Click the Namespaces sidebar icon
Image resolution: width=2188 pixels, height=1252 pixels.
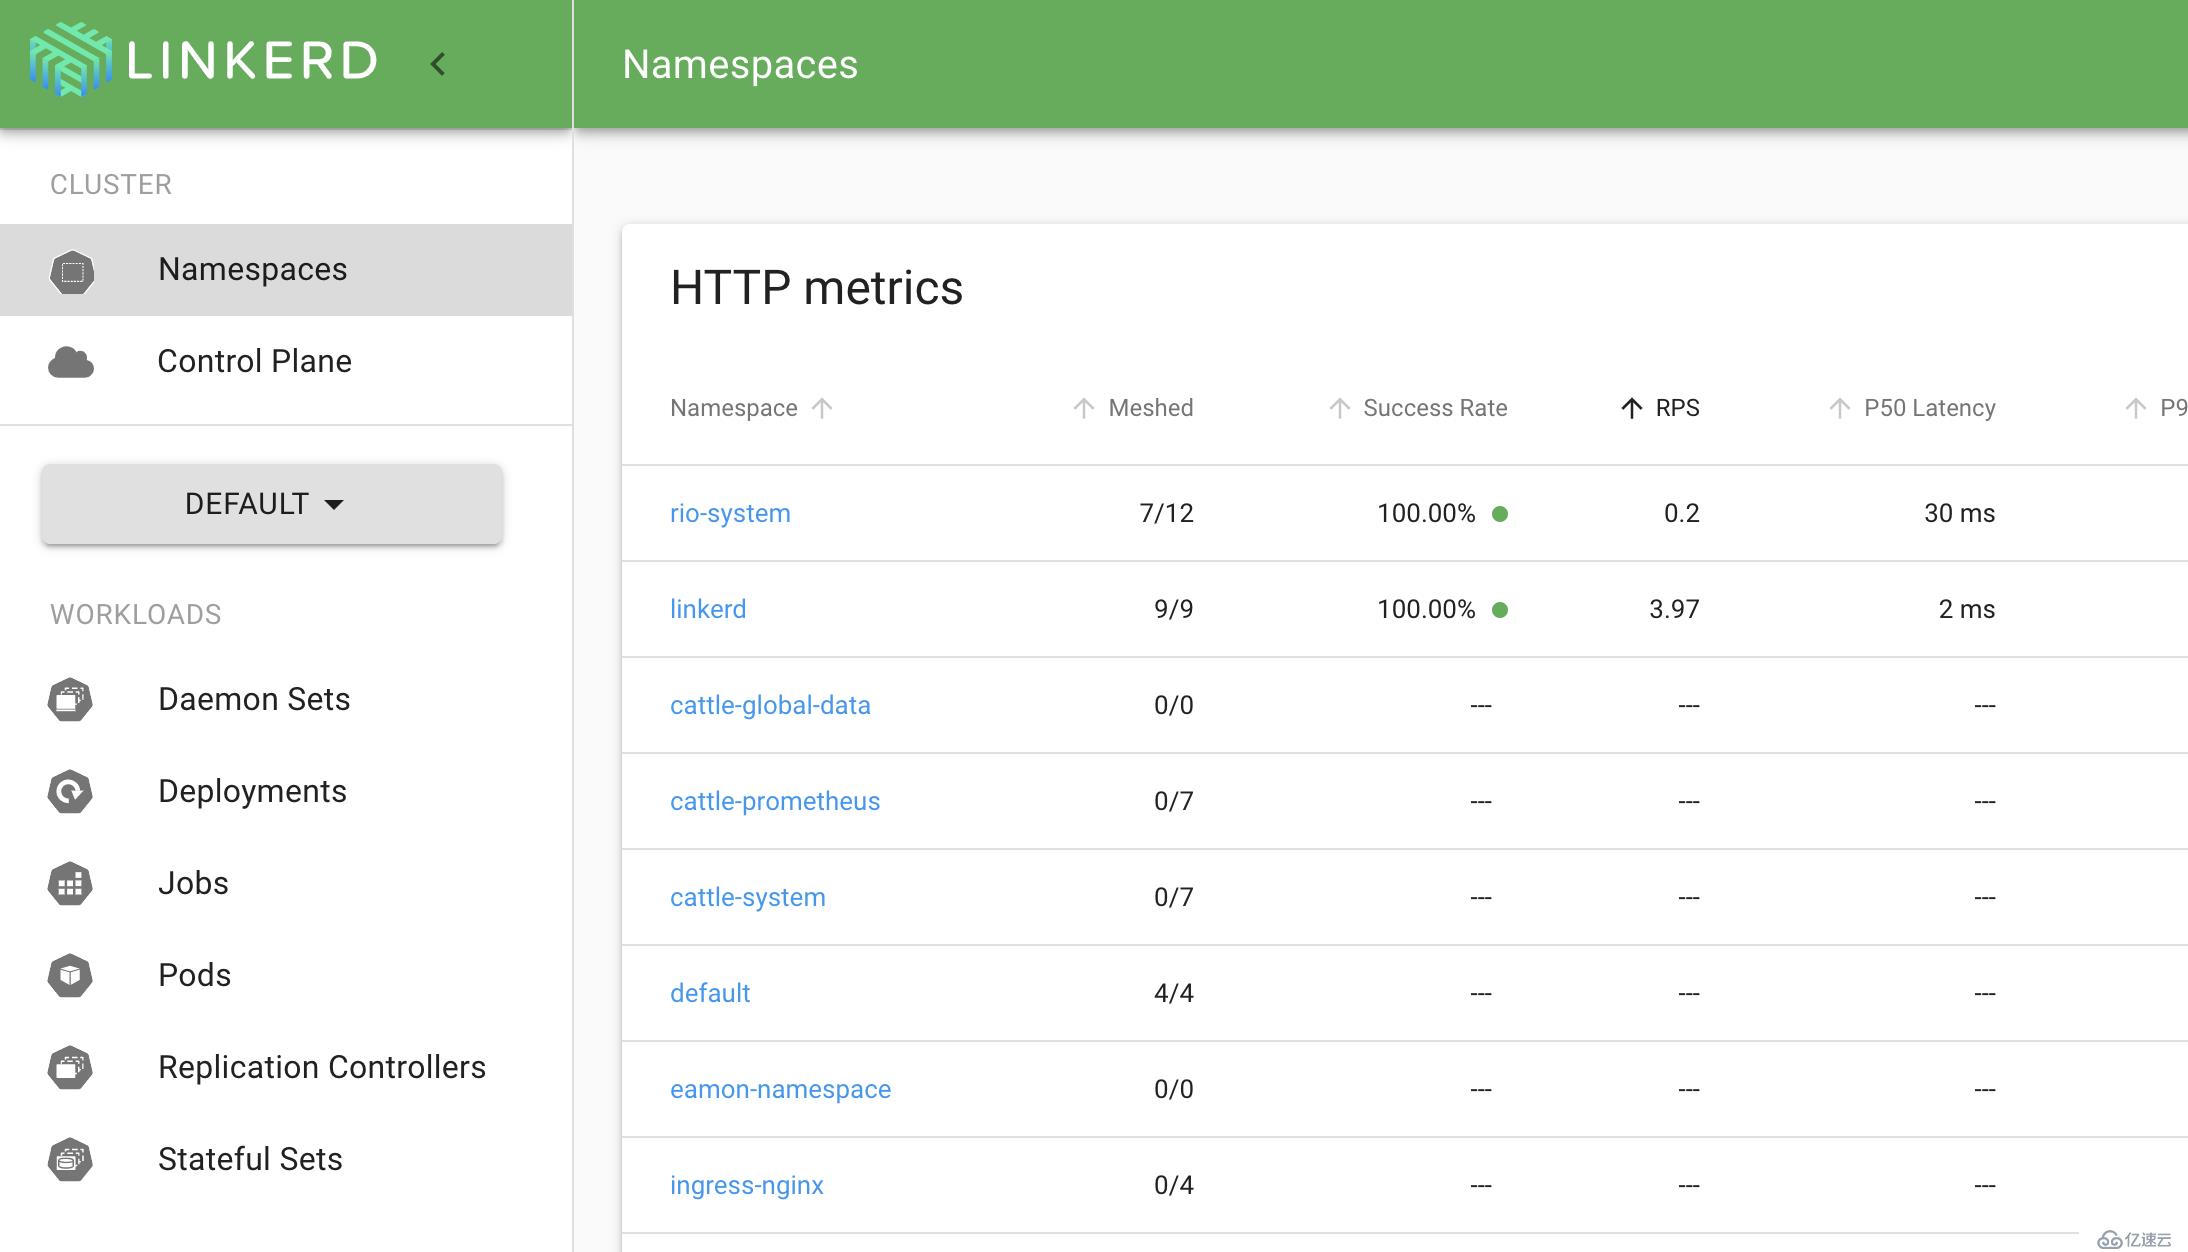(72, 269)
